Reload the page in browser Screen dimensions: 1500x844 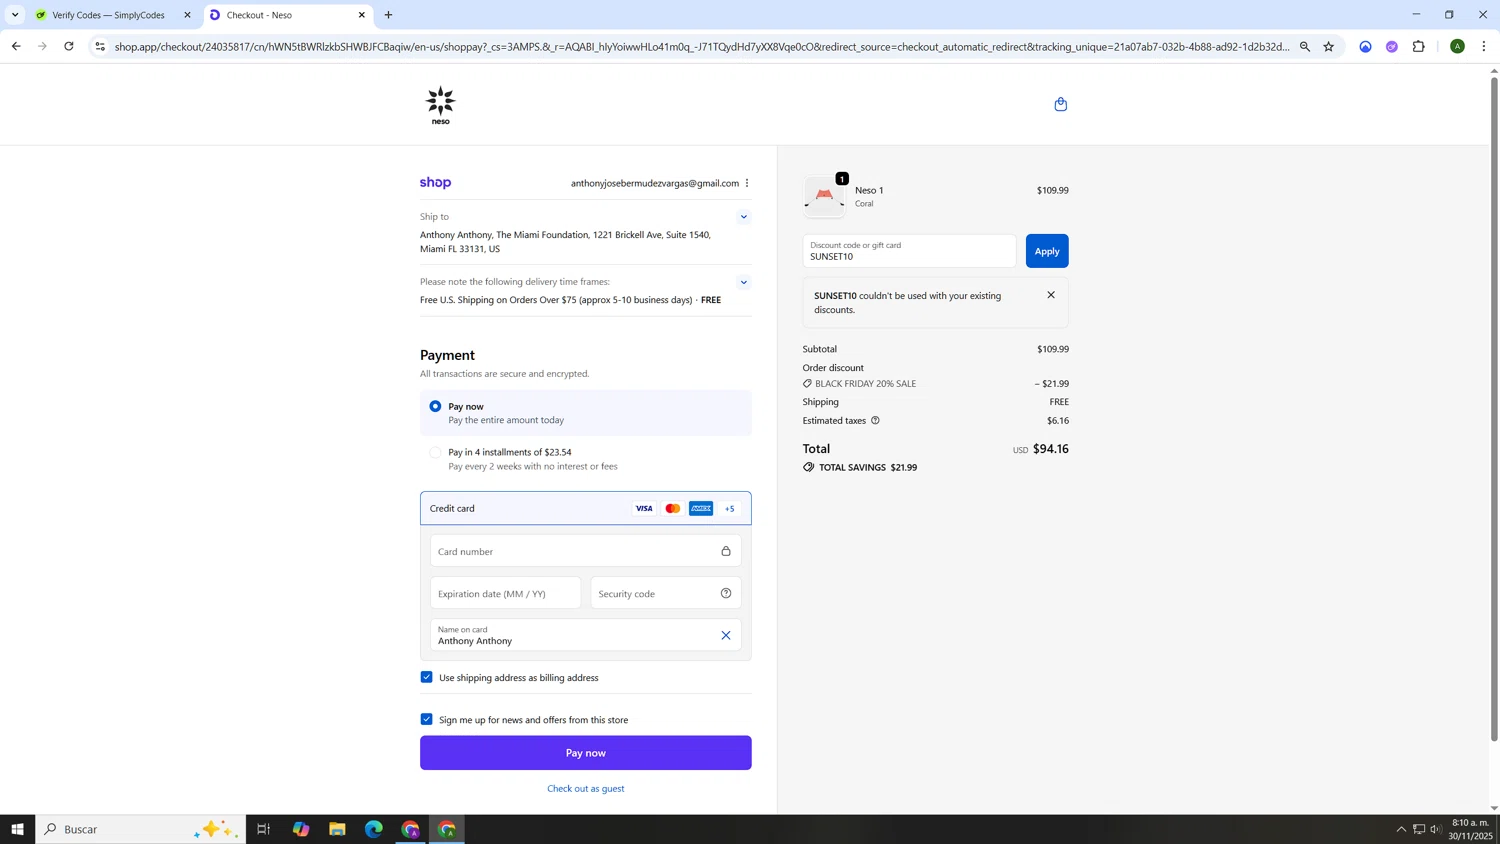(x=69, y=46)
